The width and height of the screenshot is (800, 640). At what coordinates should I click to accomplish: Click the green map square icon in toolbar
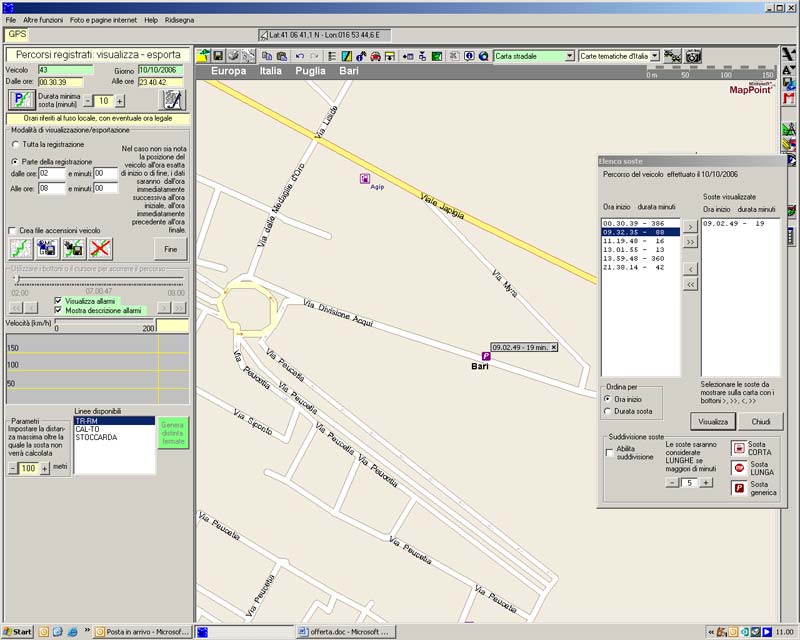click(437, 56)
